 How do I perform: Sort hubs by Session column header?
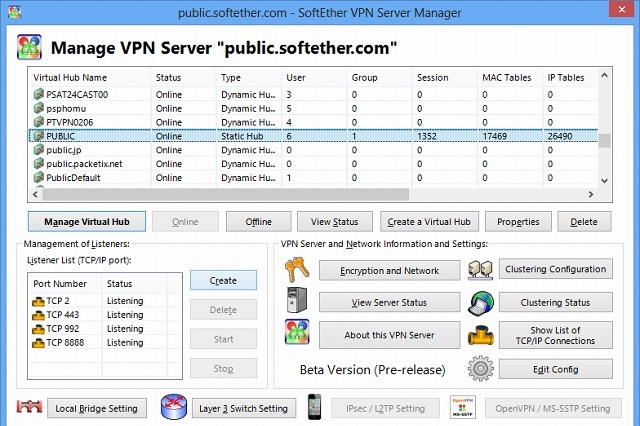pyautogui.click(x=444, y=78)
